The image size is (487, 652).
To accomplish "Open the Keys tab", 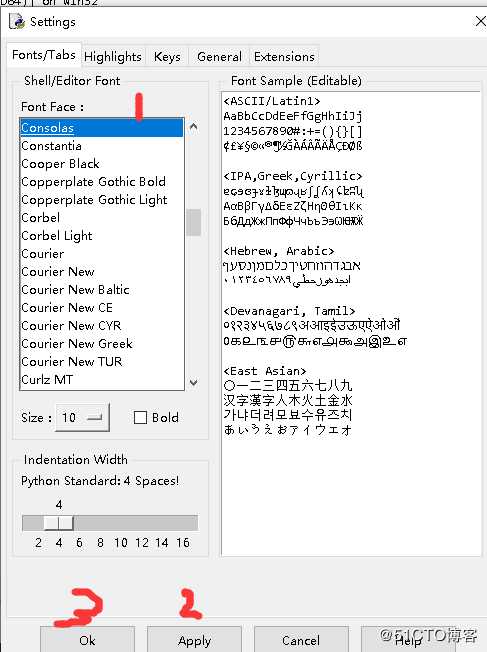I will pos(167,57).
